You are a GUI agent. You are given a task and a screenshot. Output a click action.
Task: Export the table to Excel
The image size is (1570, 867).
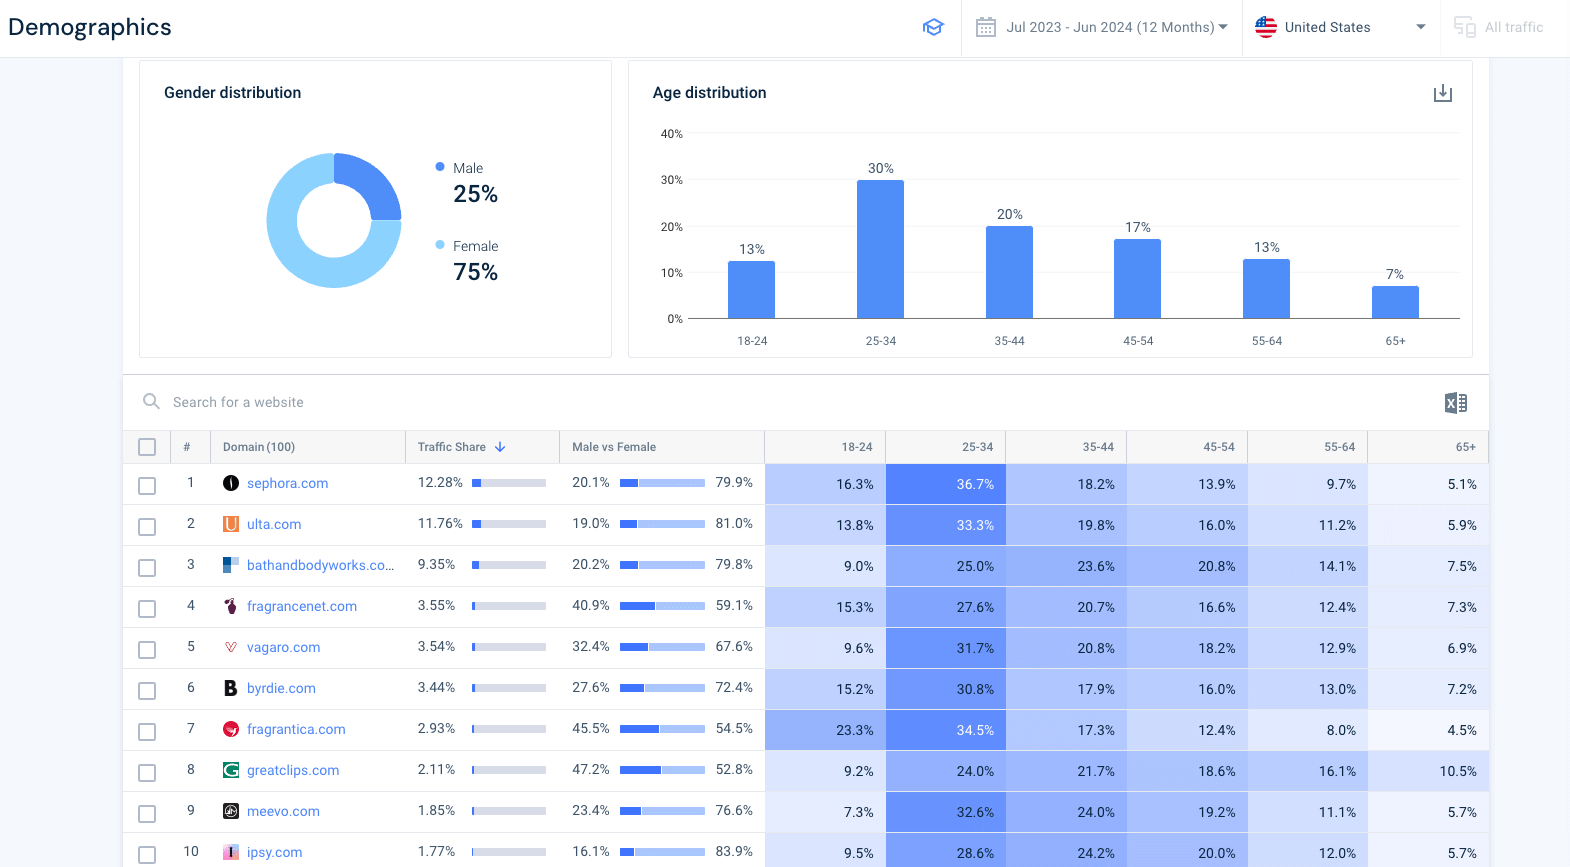pos(1456,403)
